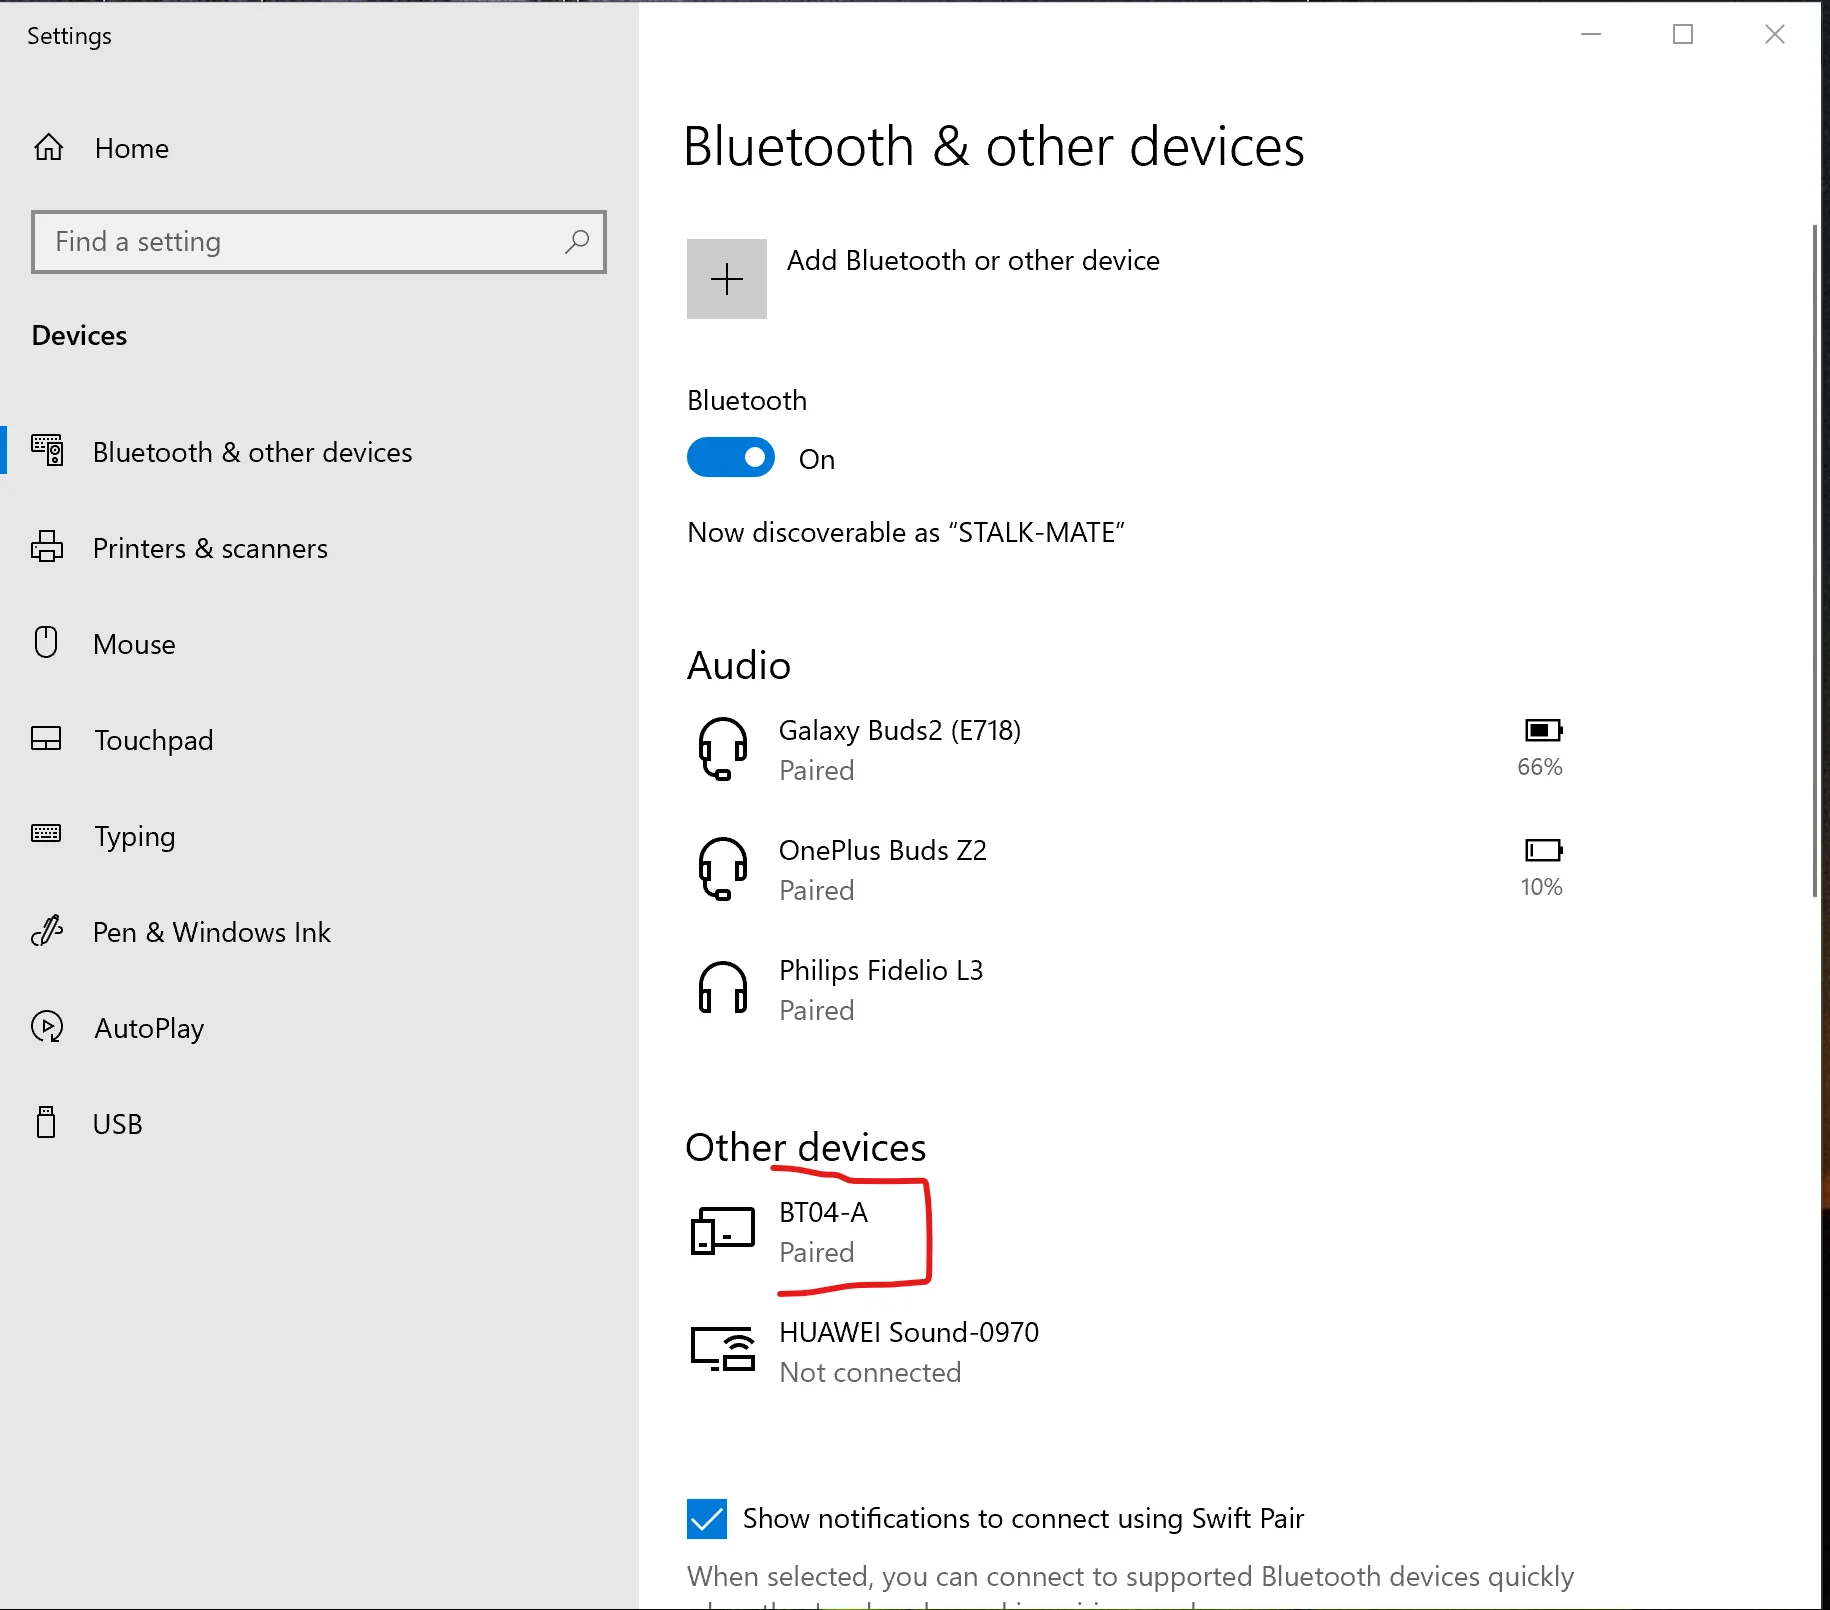Click the Galaxy Buds2 headset icon
The width and height of the screenshot is (1830, 1610).
(x=722, y=749)
